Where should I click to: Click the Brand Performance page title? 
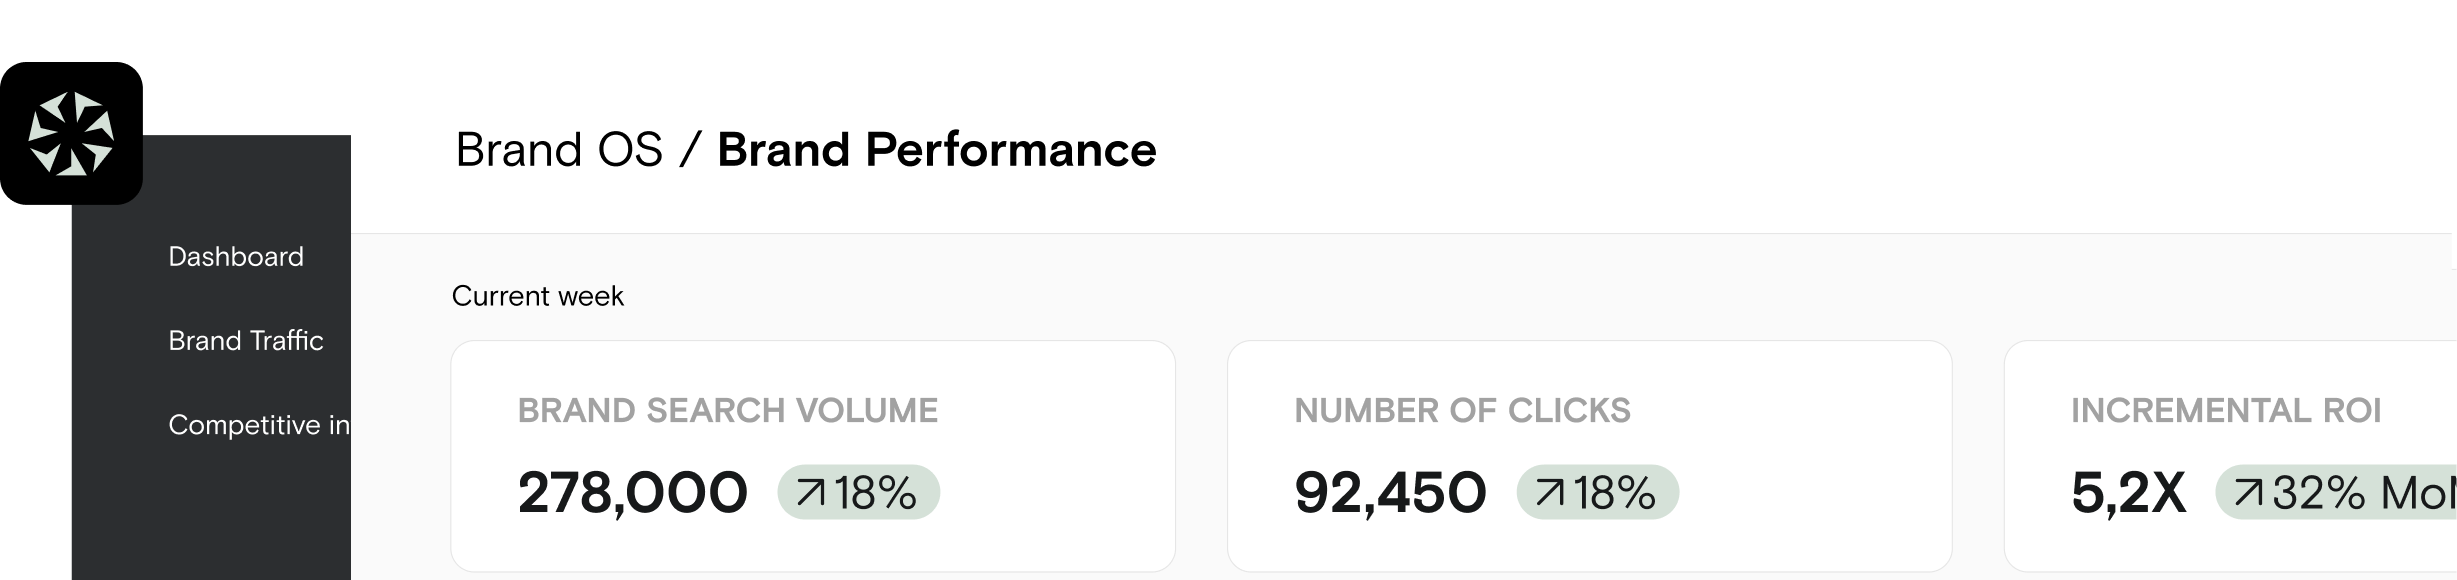pyautogui.click(x=937, y=150)
